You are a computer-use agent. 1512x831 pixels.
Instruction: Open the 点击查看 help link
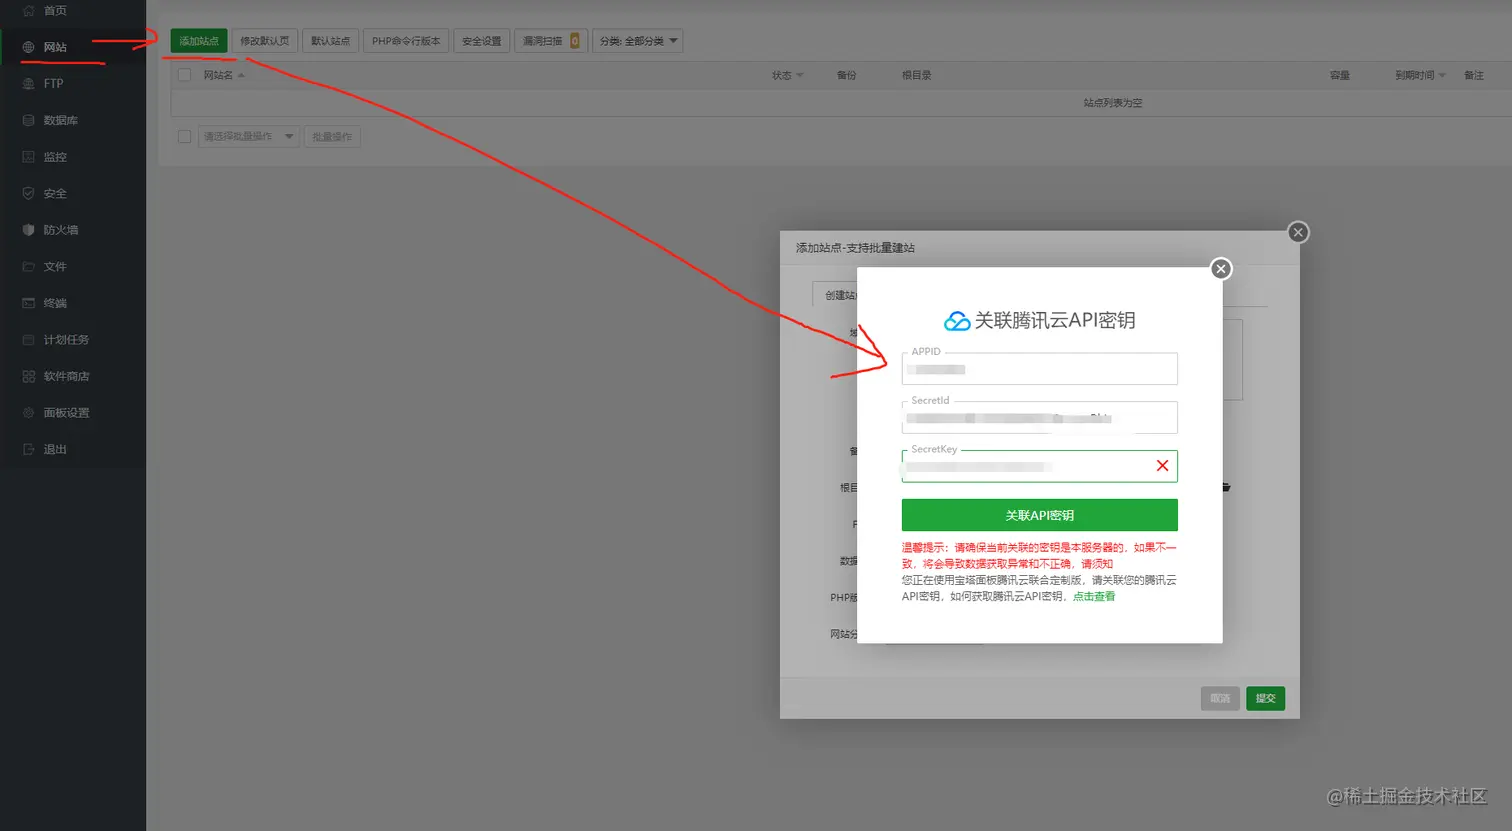[x=1094, y=596]
